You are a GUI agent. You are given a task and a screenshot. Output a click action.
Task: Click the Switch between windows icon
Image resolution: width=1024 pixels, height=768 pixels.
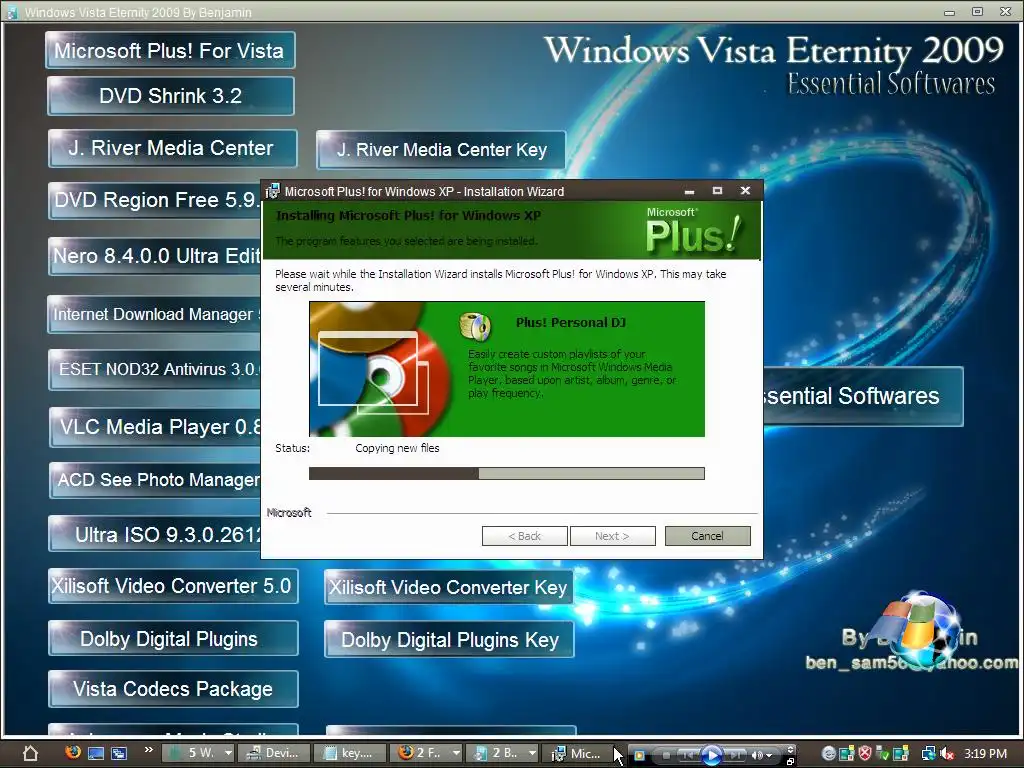point(119,753)
